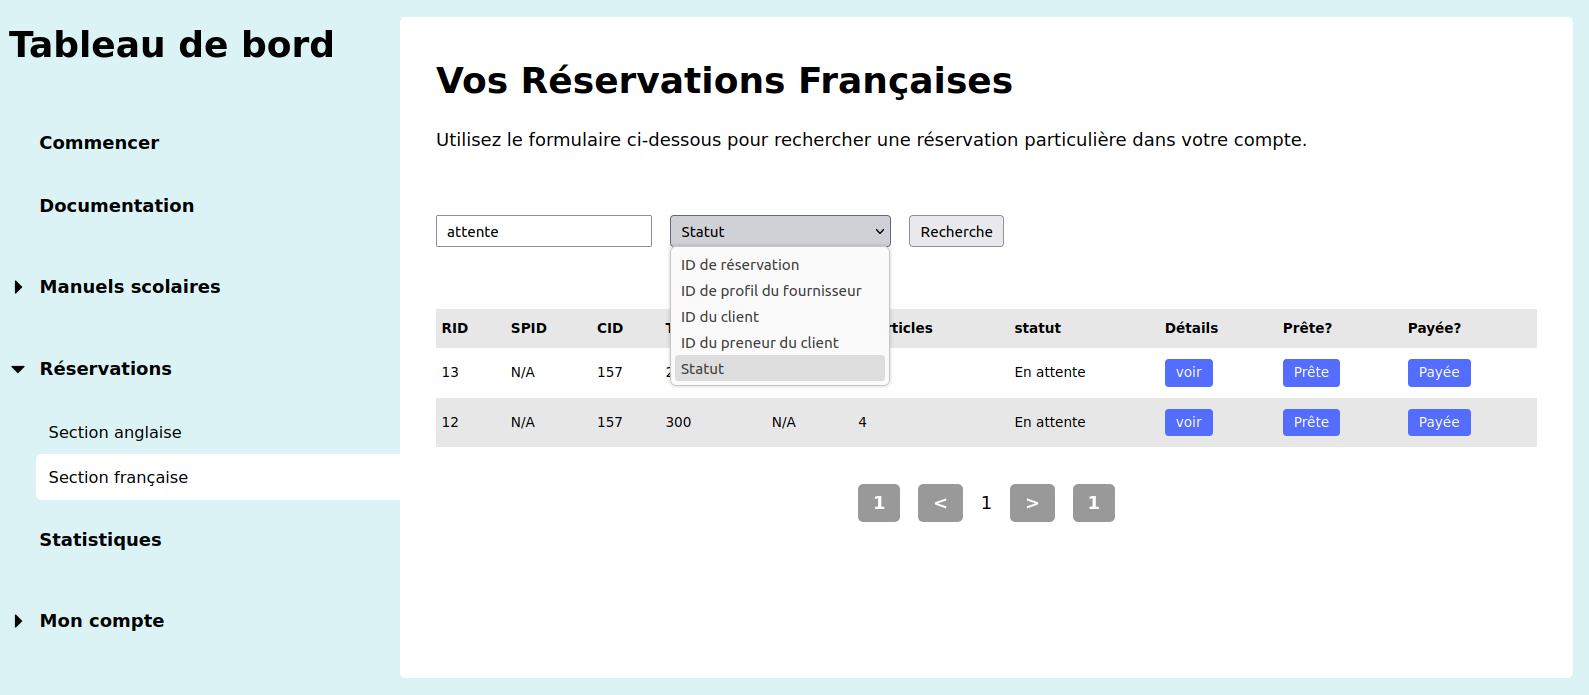Image resolution: width=1589 pixels, height=695 pixels.
Task: Click the Tableau de bord title
Action: tap(171, 45)
